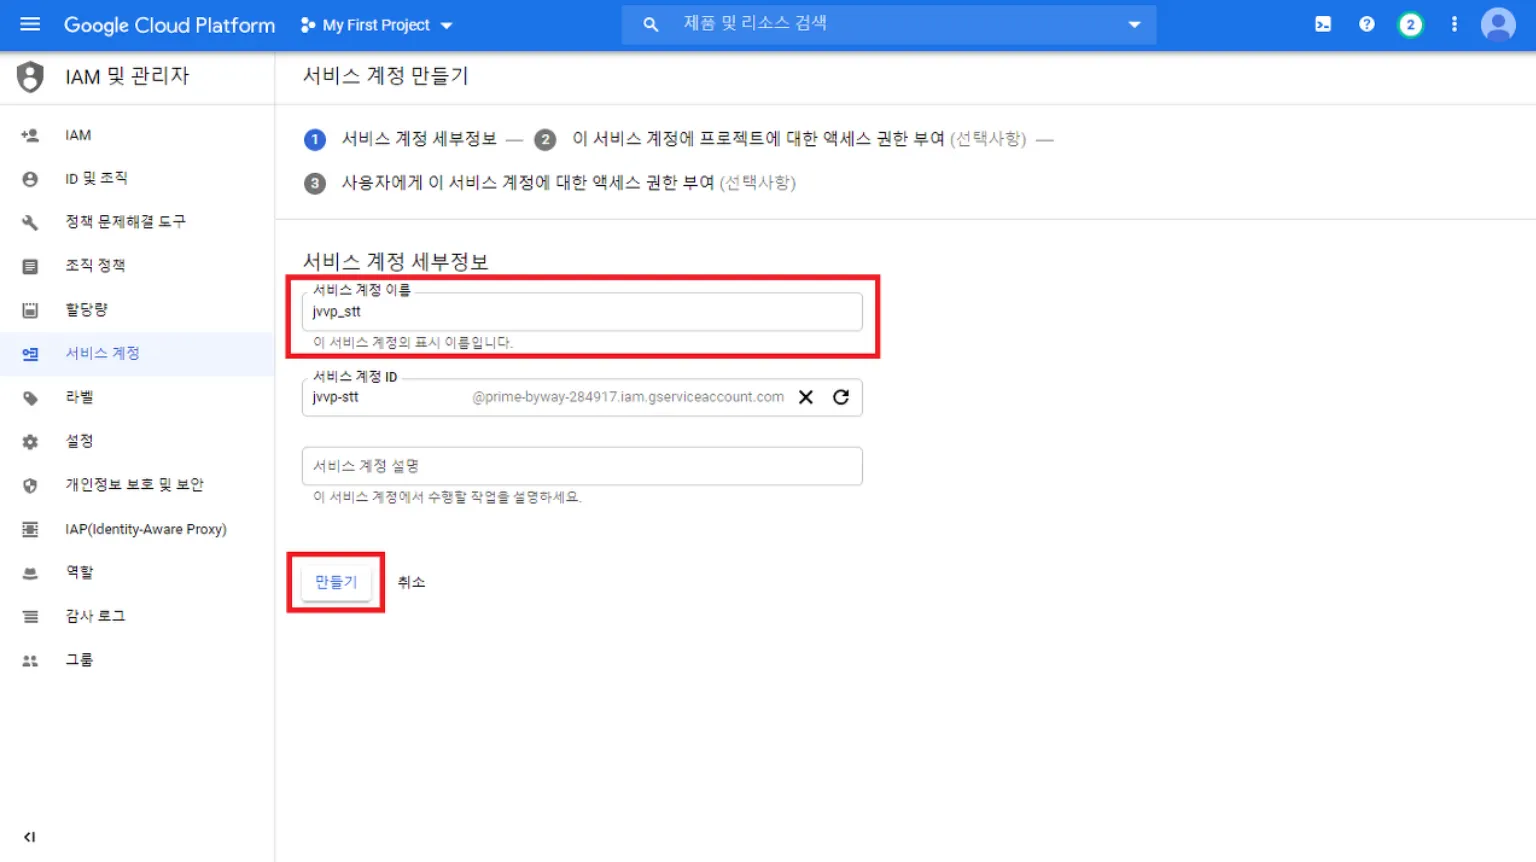Image resolution: width=1536 pixels, height=862 pixels.
Task: Click the 라벨 tag icon
Action: pos(30,398)
